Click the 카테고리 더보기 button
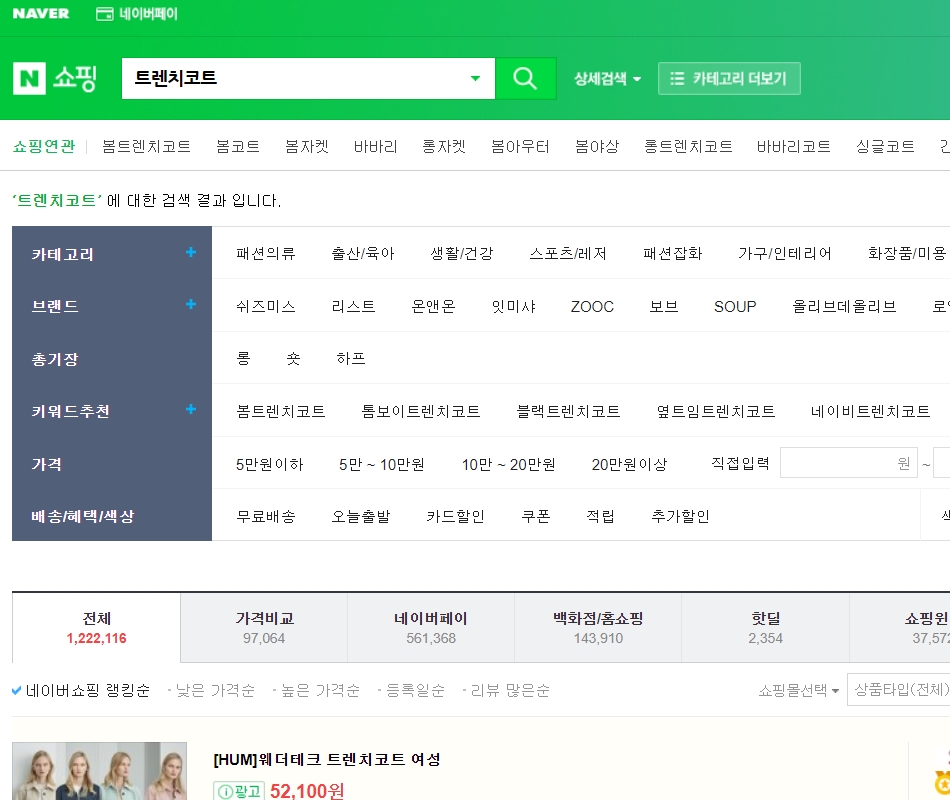The width and height of the screenshot is (950, 800). 729,79
